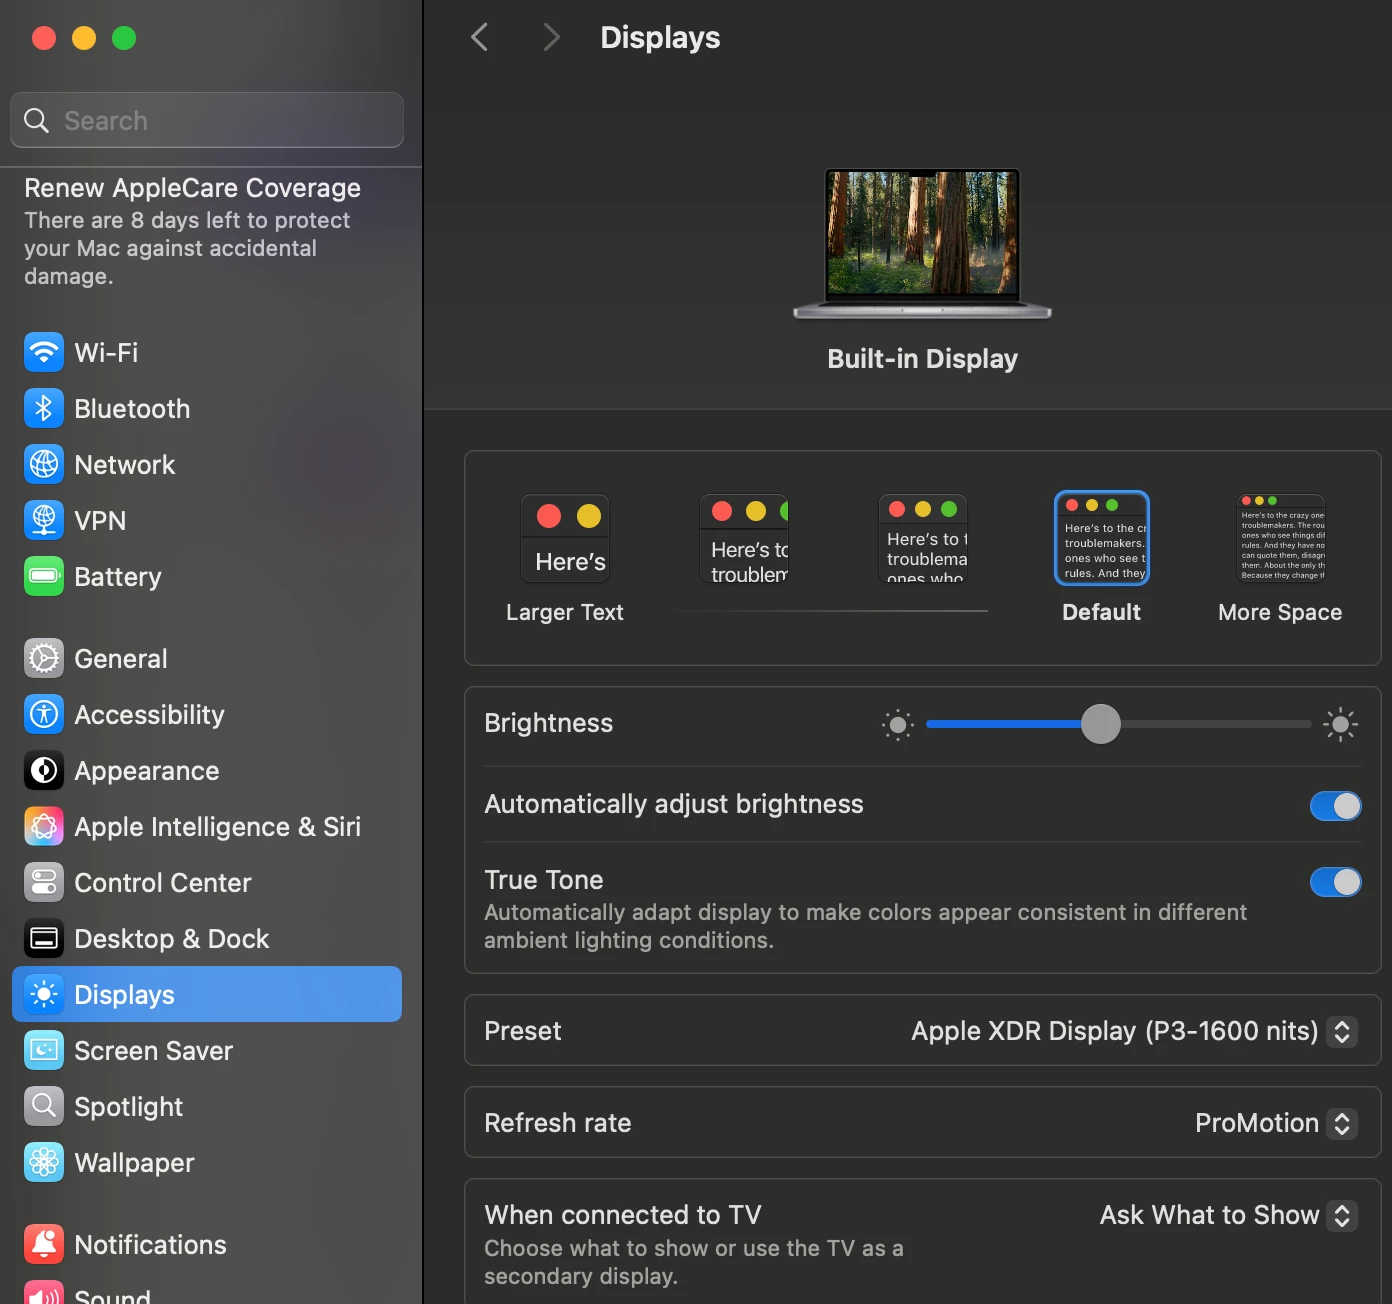Click the high brightness sun icon

pos(1340,724)
